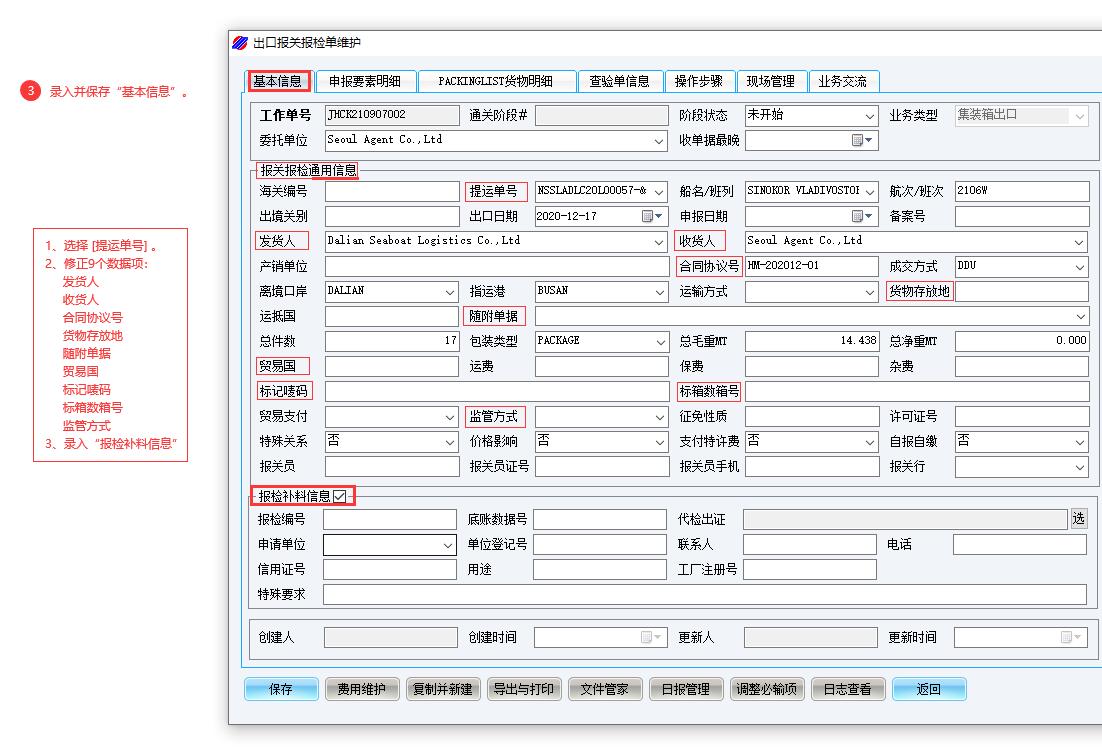Open the 查验单信息 tab

(619, 82)
